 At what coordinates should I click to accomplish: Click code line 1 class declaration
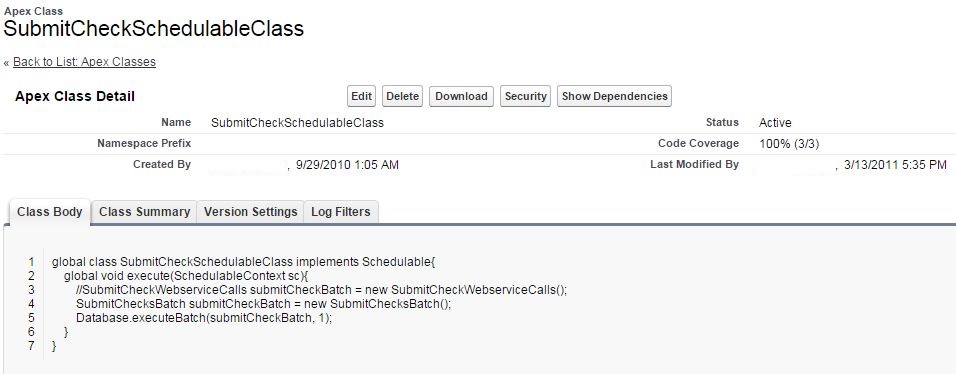244,262
